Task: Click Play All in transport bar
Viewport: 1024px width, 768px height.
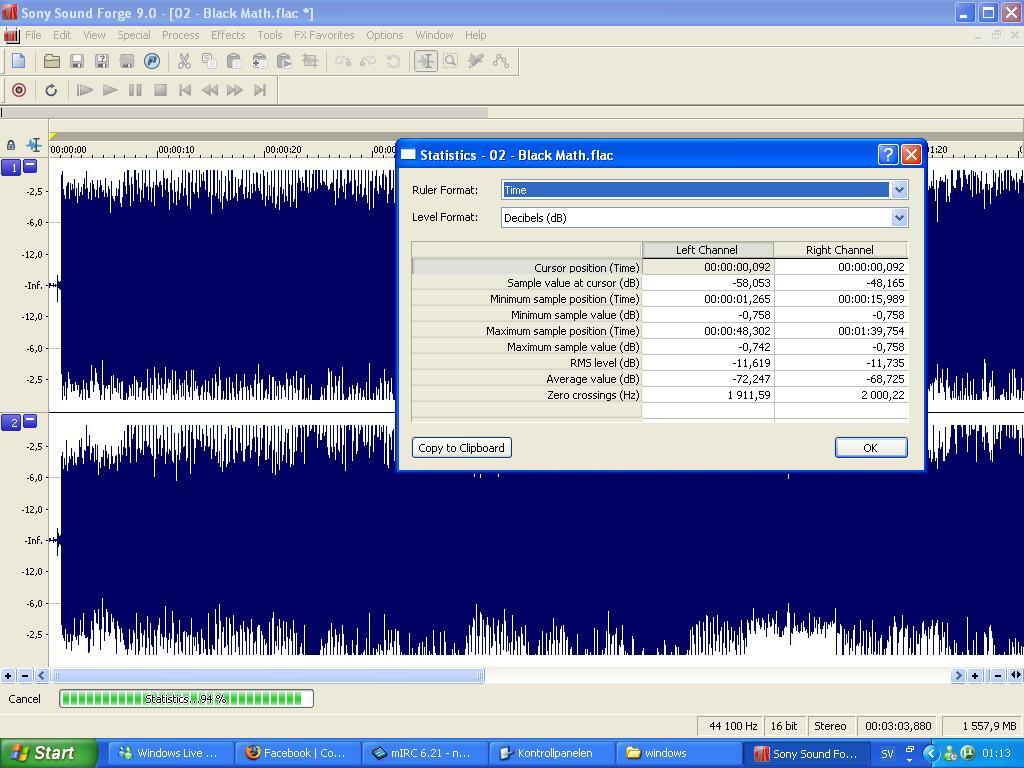Action: 84,90
